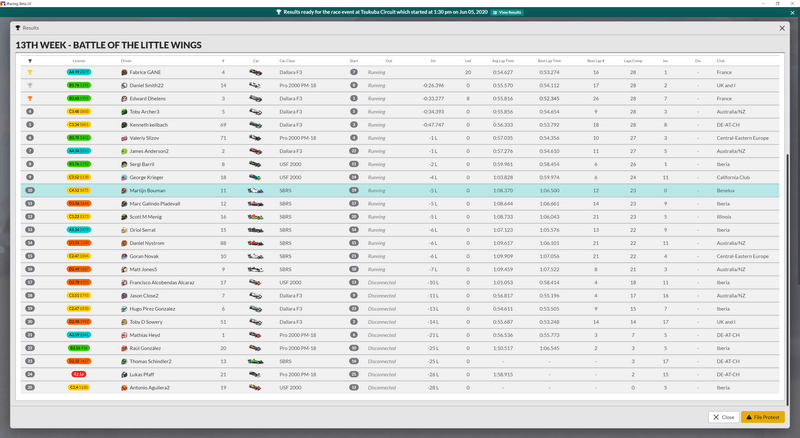Click the car icon in Sergi Barril's row
The width and height of the screenshot is (800, 438).
tap(256, 164)
